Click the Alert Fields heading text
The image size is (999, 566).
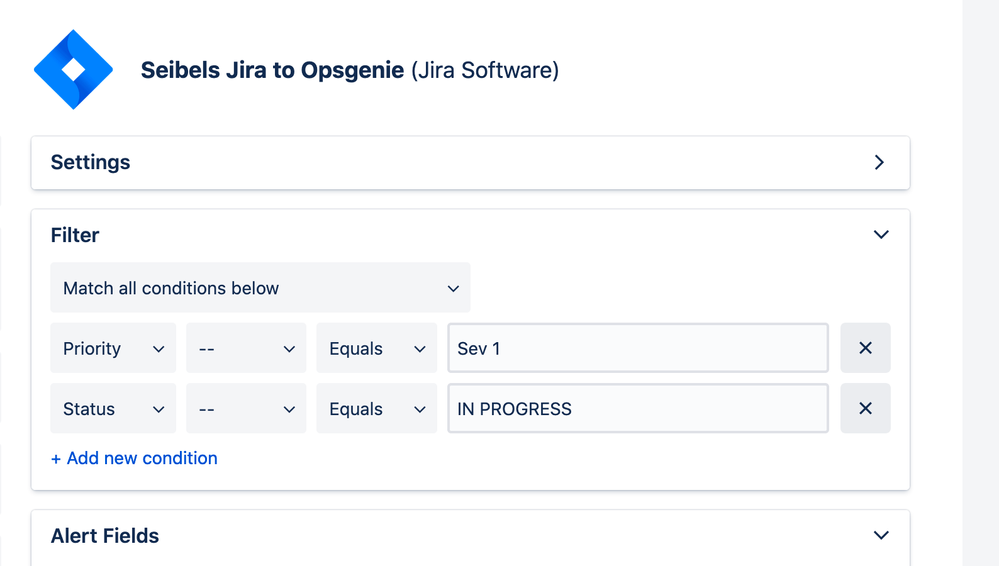tap(105, 536)
